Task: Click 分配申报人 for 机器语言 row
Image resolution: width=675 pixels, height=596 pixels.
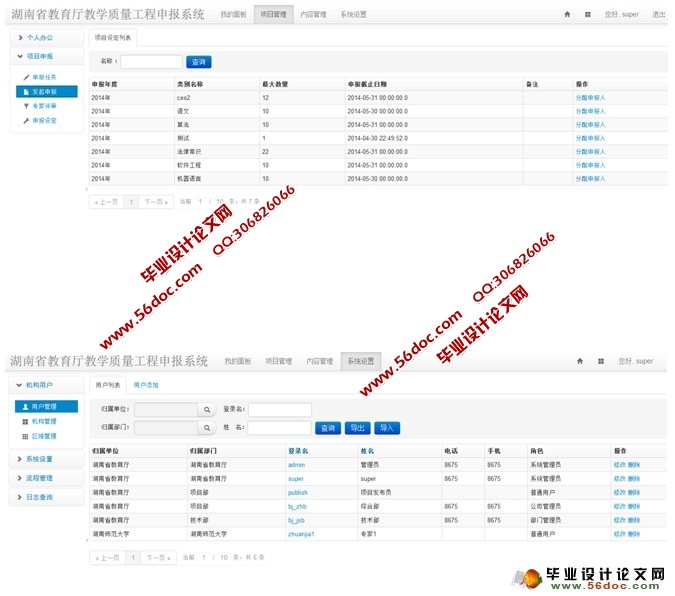Action: pyautogui.click(x=590, y=179)
